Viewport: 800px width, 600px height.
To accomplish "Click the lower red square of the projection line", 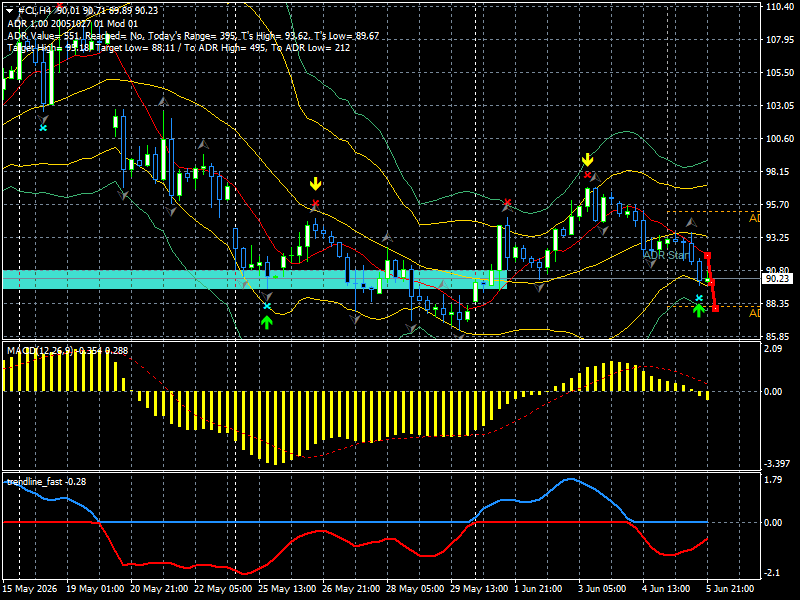I will pos(715,308).
